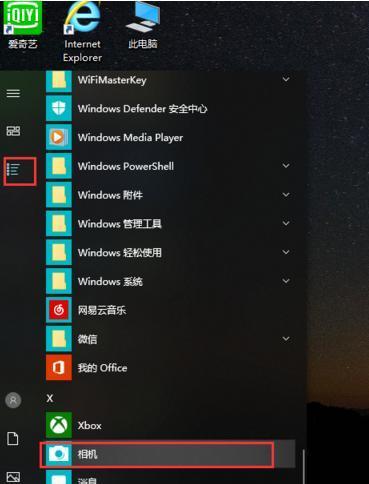Jump via the X letter header
The height and width of the screenshot is (484, 369).
coord(50,398)
